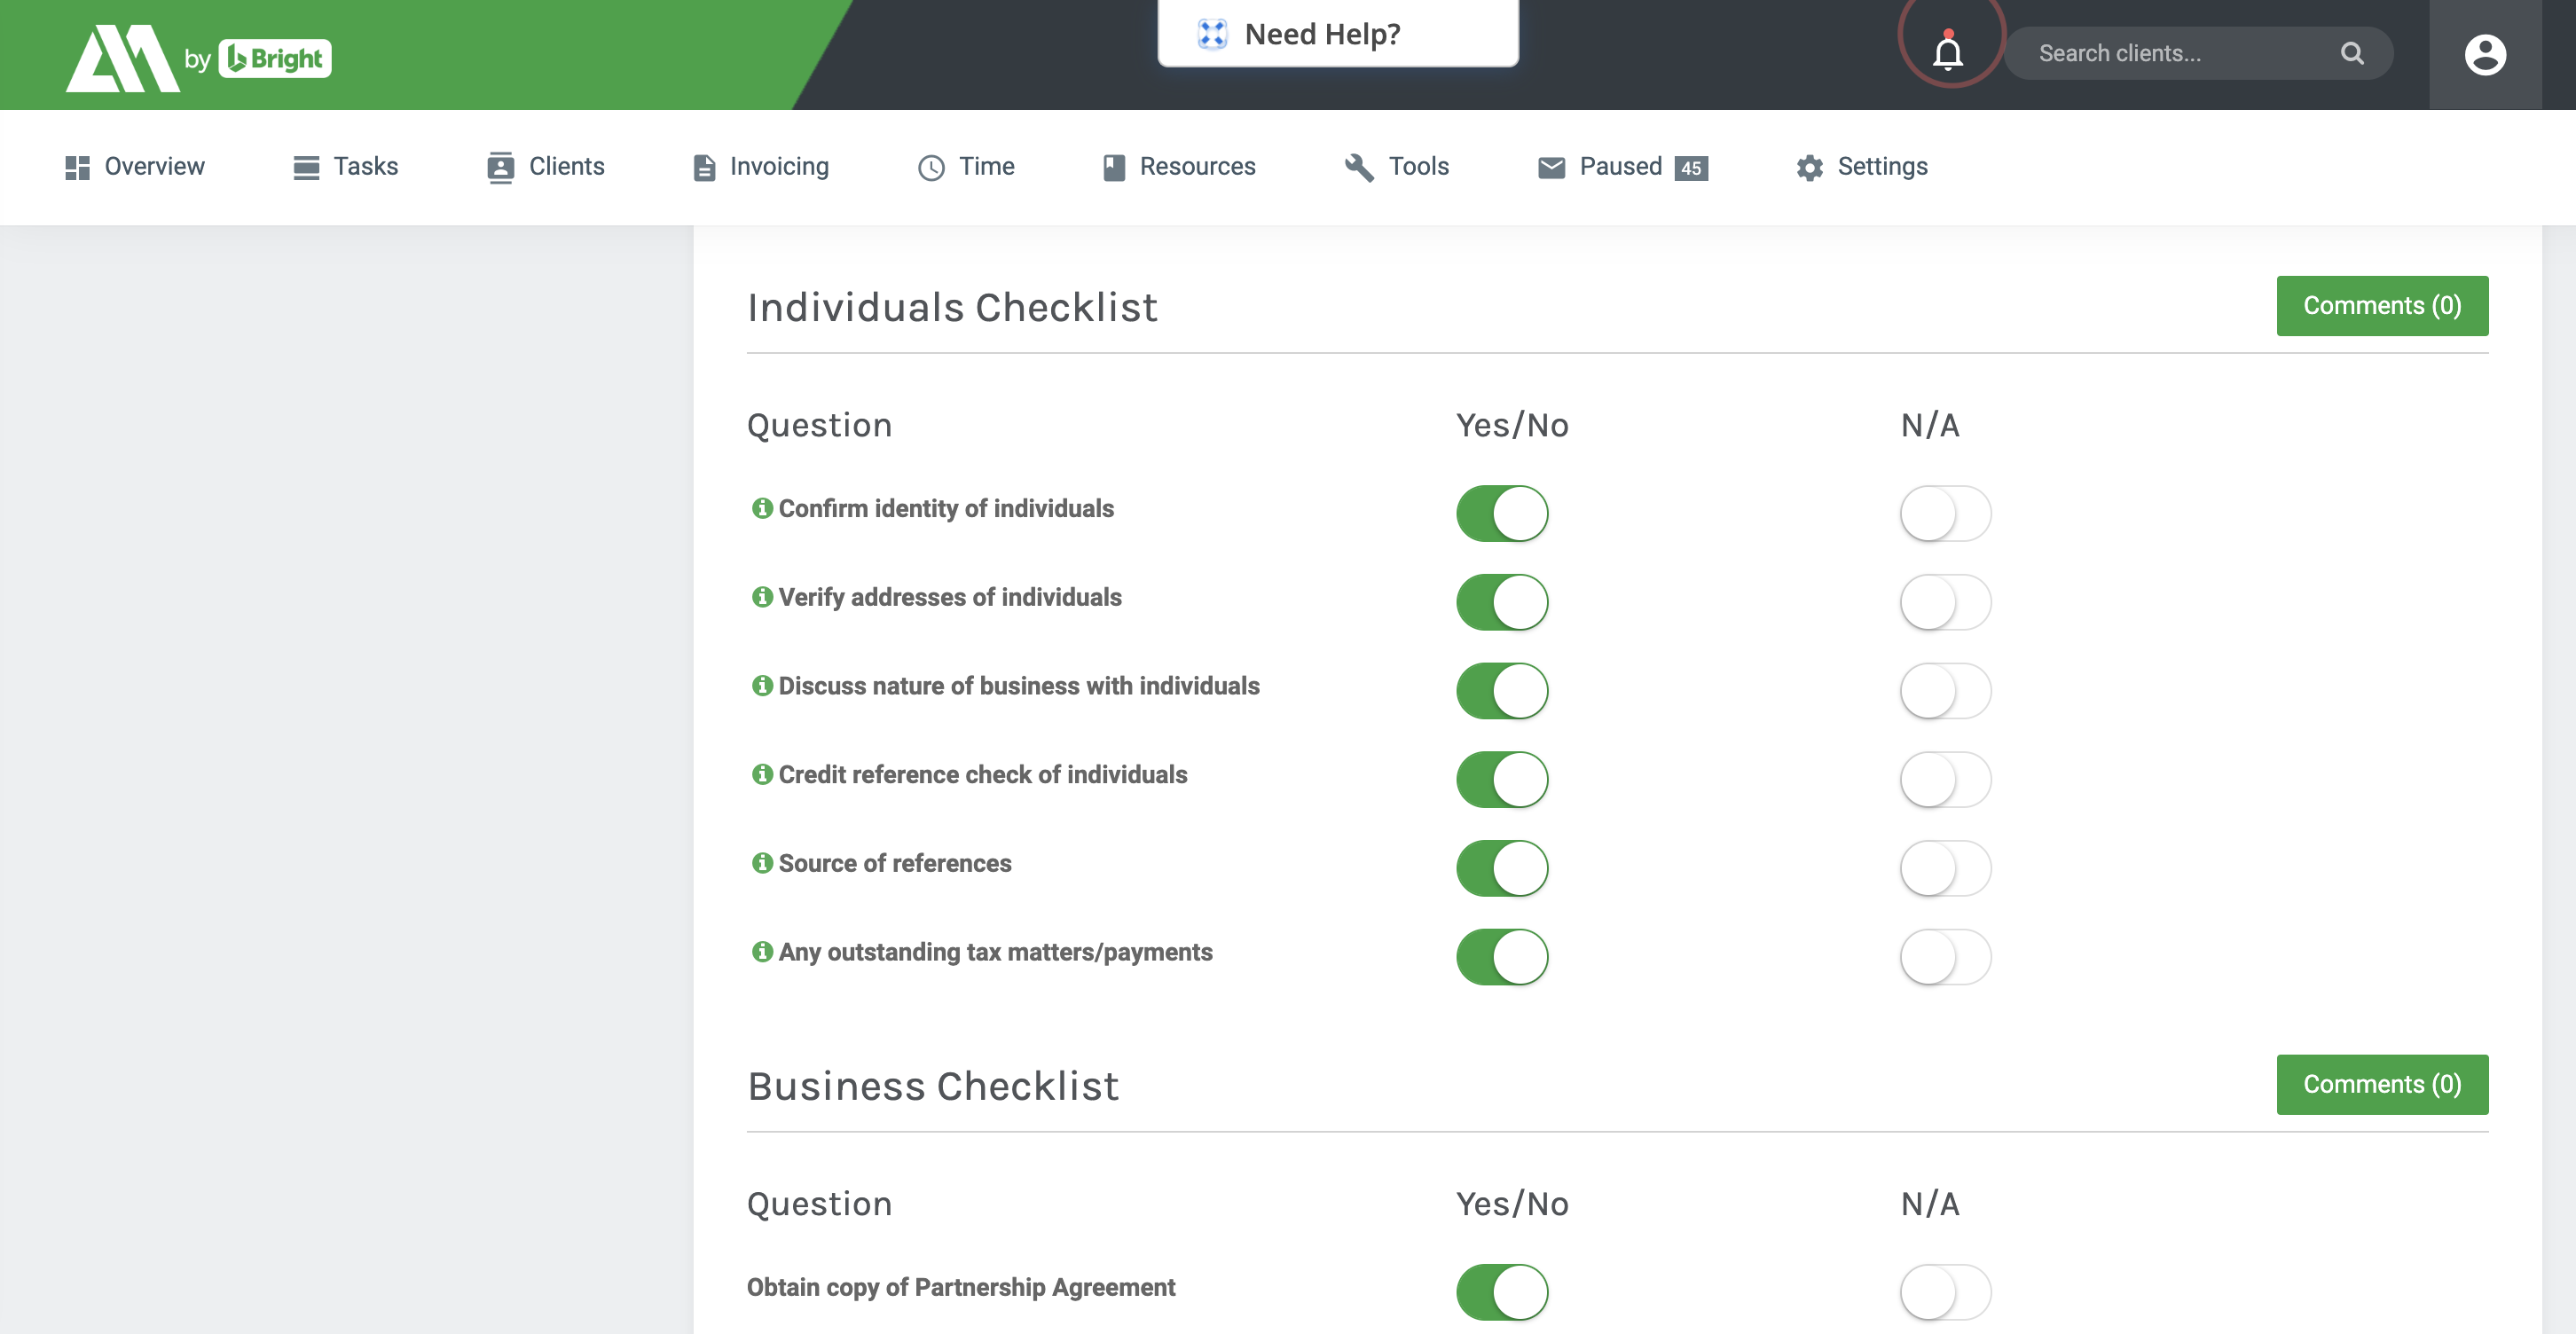Viewport: 2576px width, 1334px height.
Task: Disable toggle for Obtain copy of Partnership Agreement
Action: [1502, 1291]
